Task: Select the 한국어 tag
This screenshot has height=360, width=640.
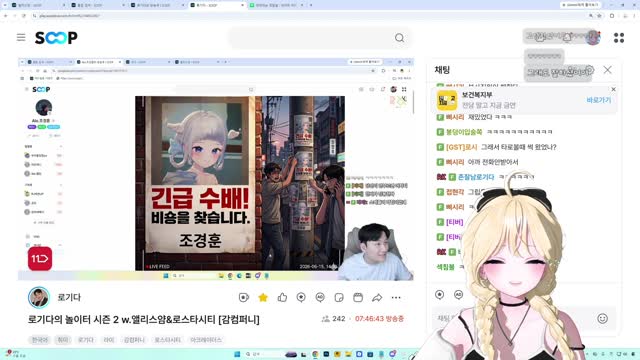Action: pyautogui.click(x=40, y=340)
